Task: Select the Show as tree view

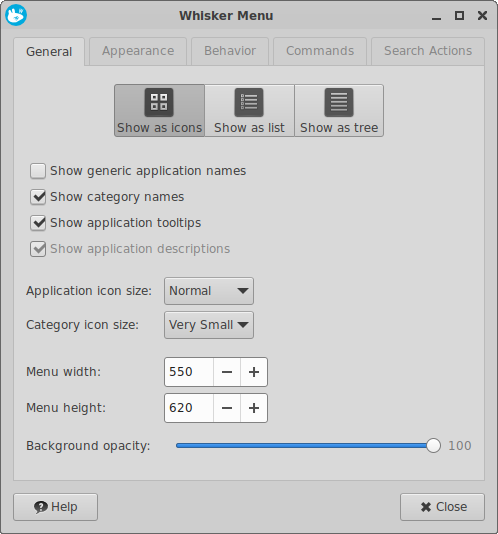Action: click(339, 111)
